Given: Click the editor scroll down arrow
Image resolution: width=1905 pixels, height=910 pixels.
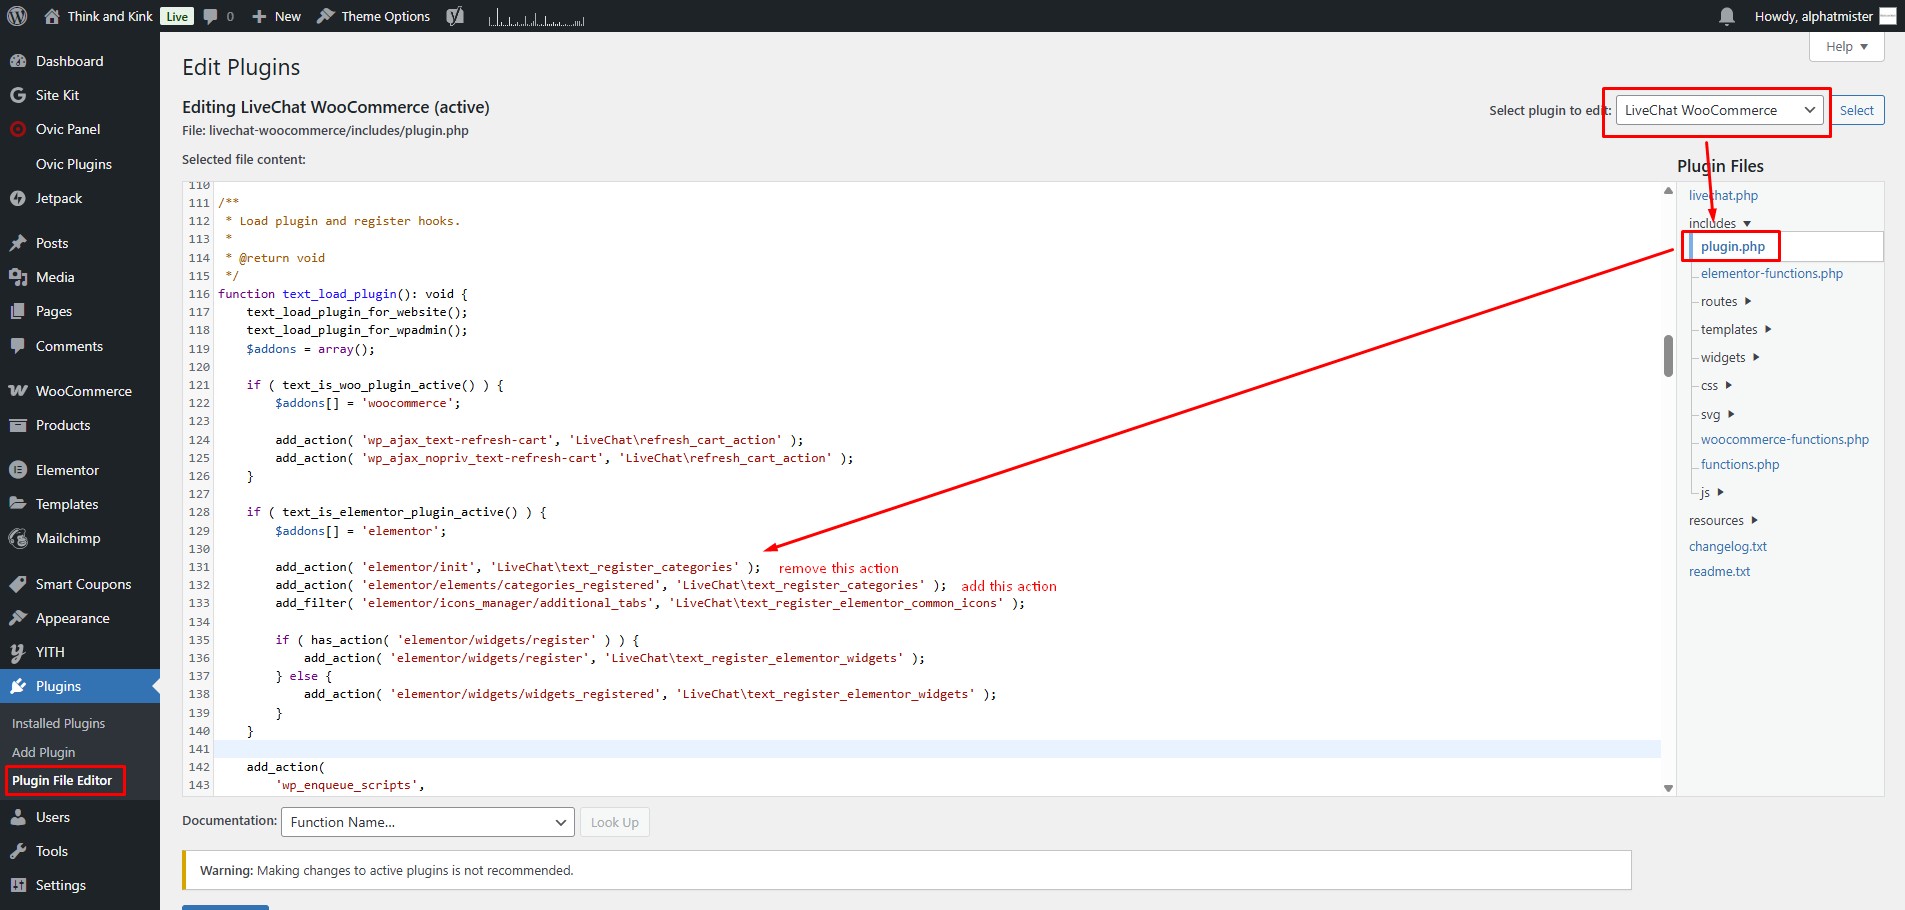Looking at the screenshot, I should [x=1668, y=788].
